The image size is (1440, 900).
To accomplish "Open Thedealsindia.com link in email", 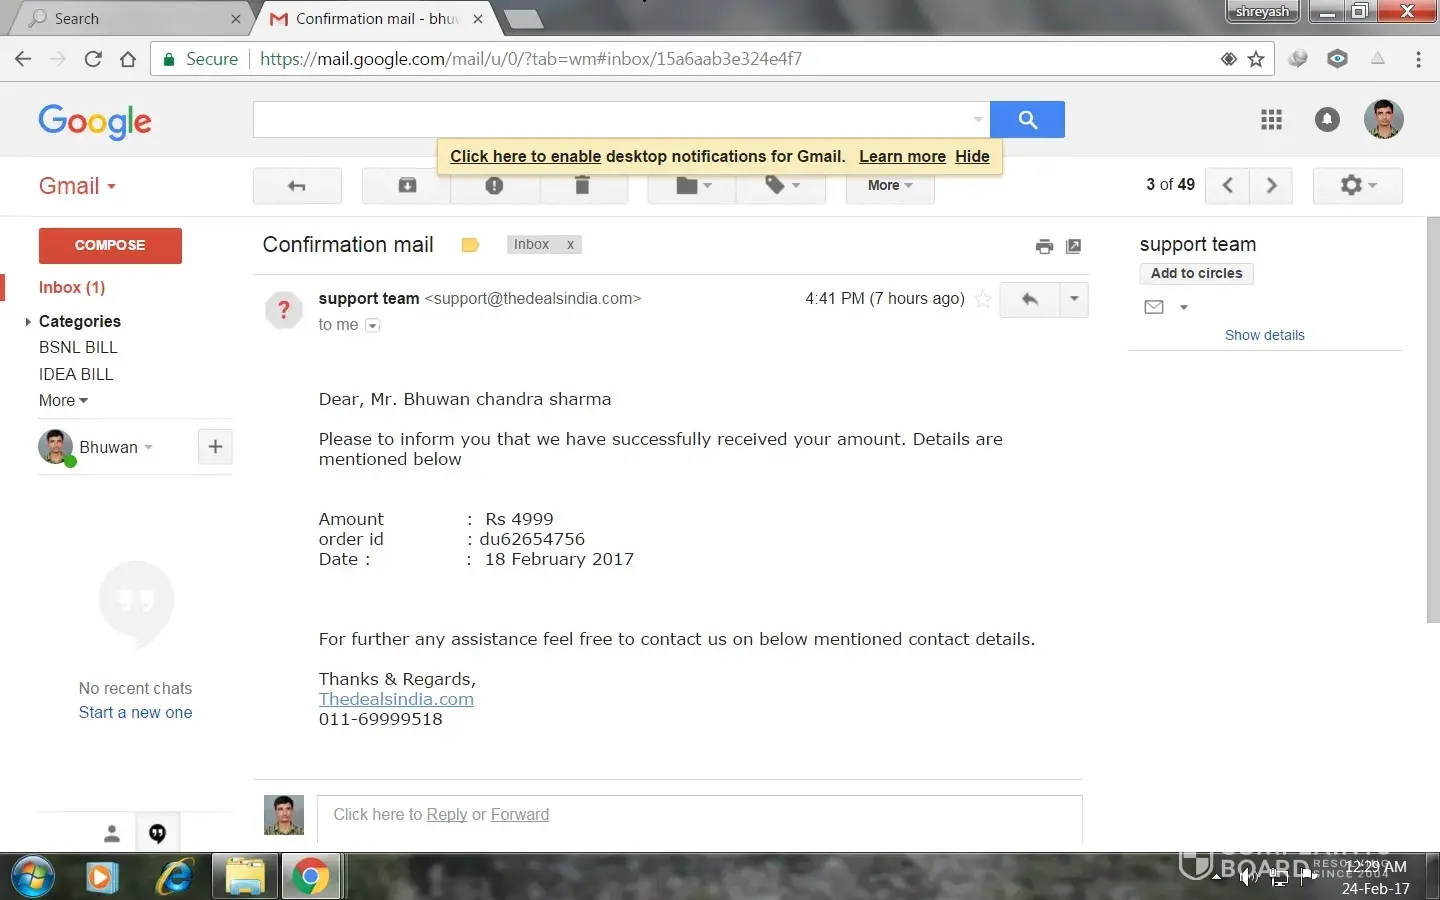I will click(396, 700).
